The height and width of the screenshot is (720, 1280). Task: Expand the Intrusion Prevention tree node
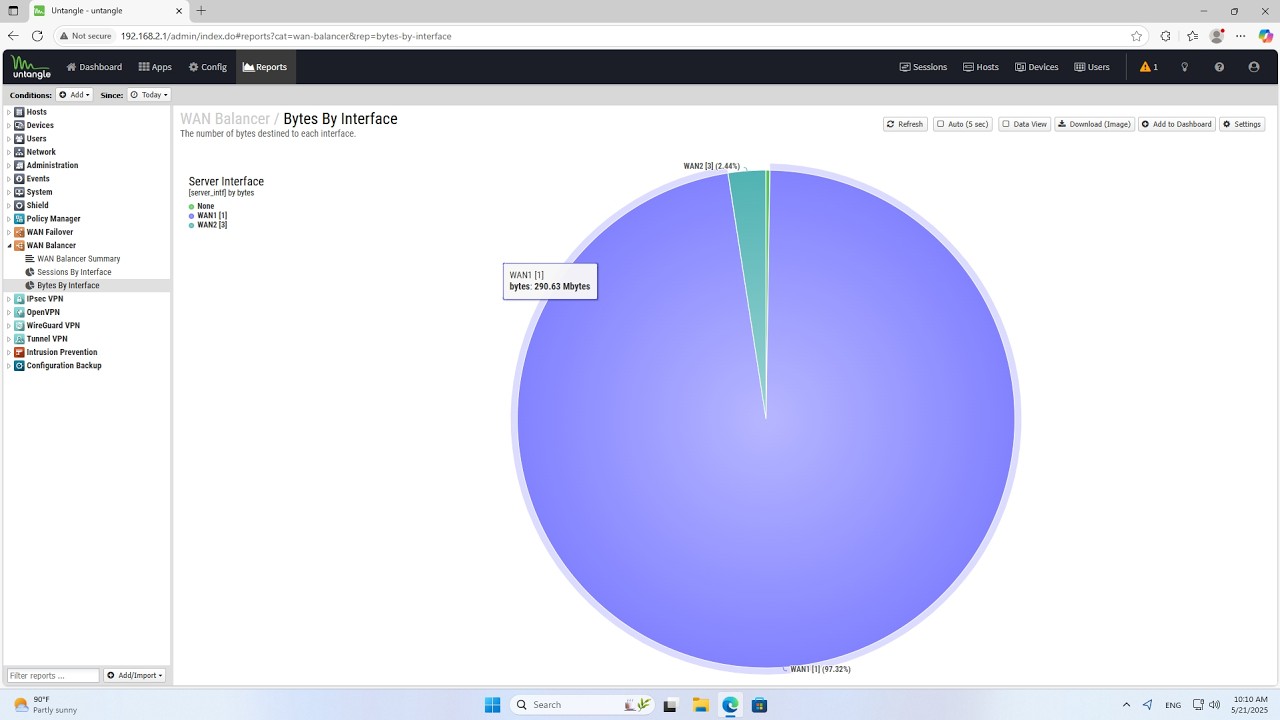tap(9, 352)
